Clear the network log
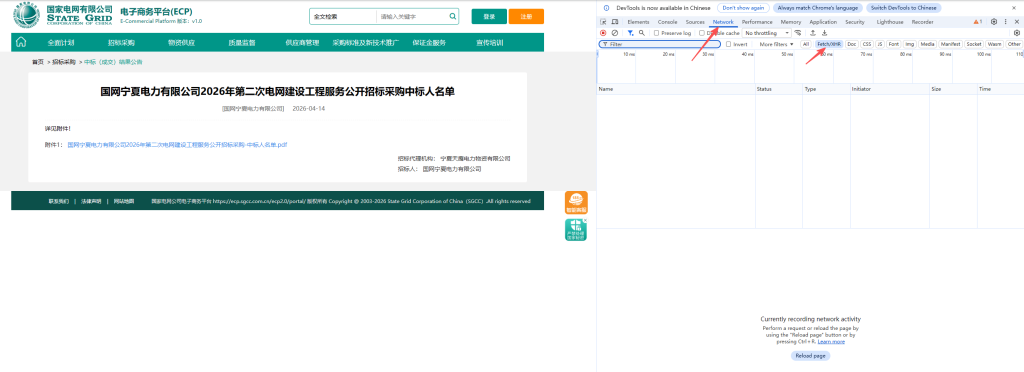This screenshot has width=1024, height=372. [615, 33]
